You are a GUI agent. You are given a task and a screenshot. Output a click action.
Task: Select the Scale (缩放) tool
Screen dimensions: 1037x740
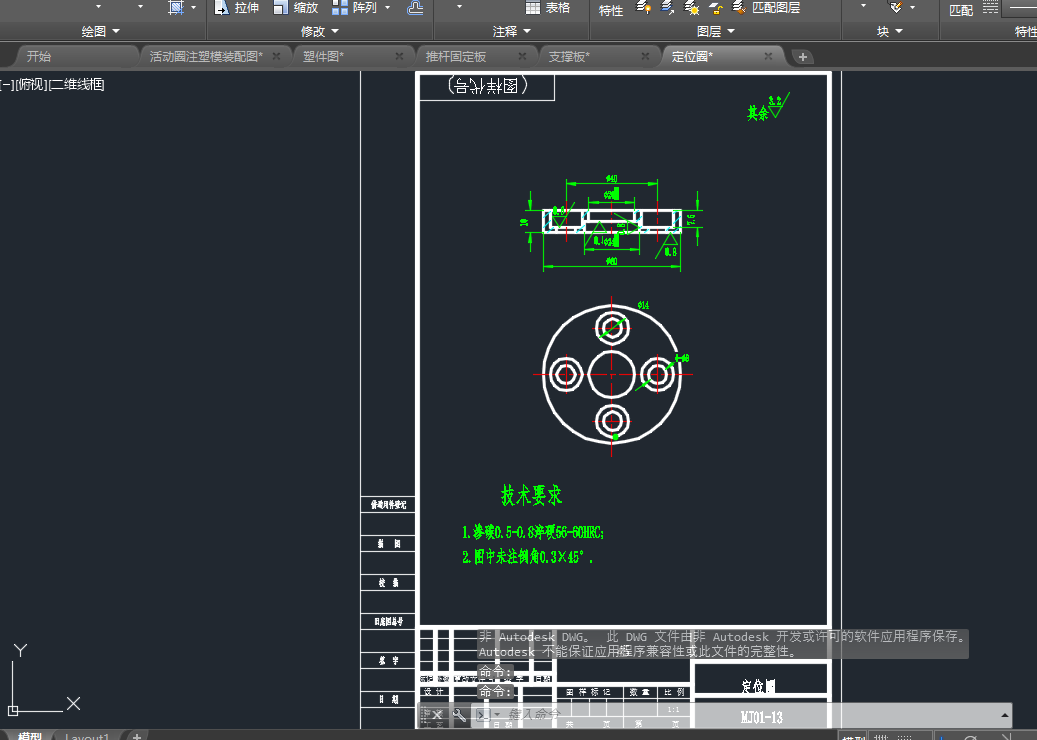click(x=296, y=7)
